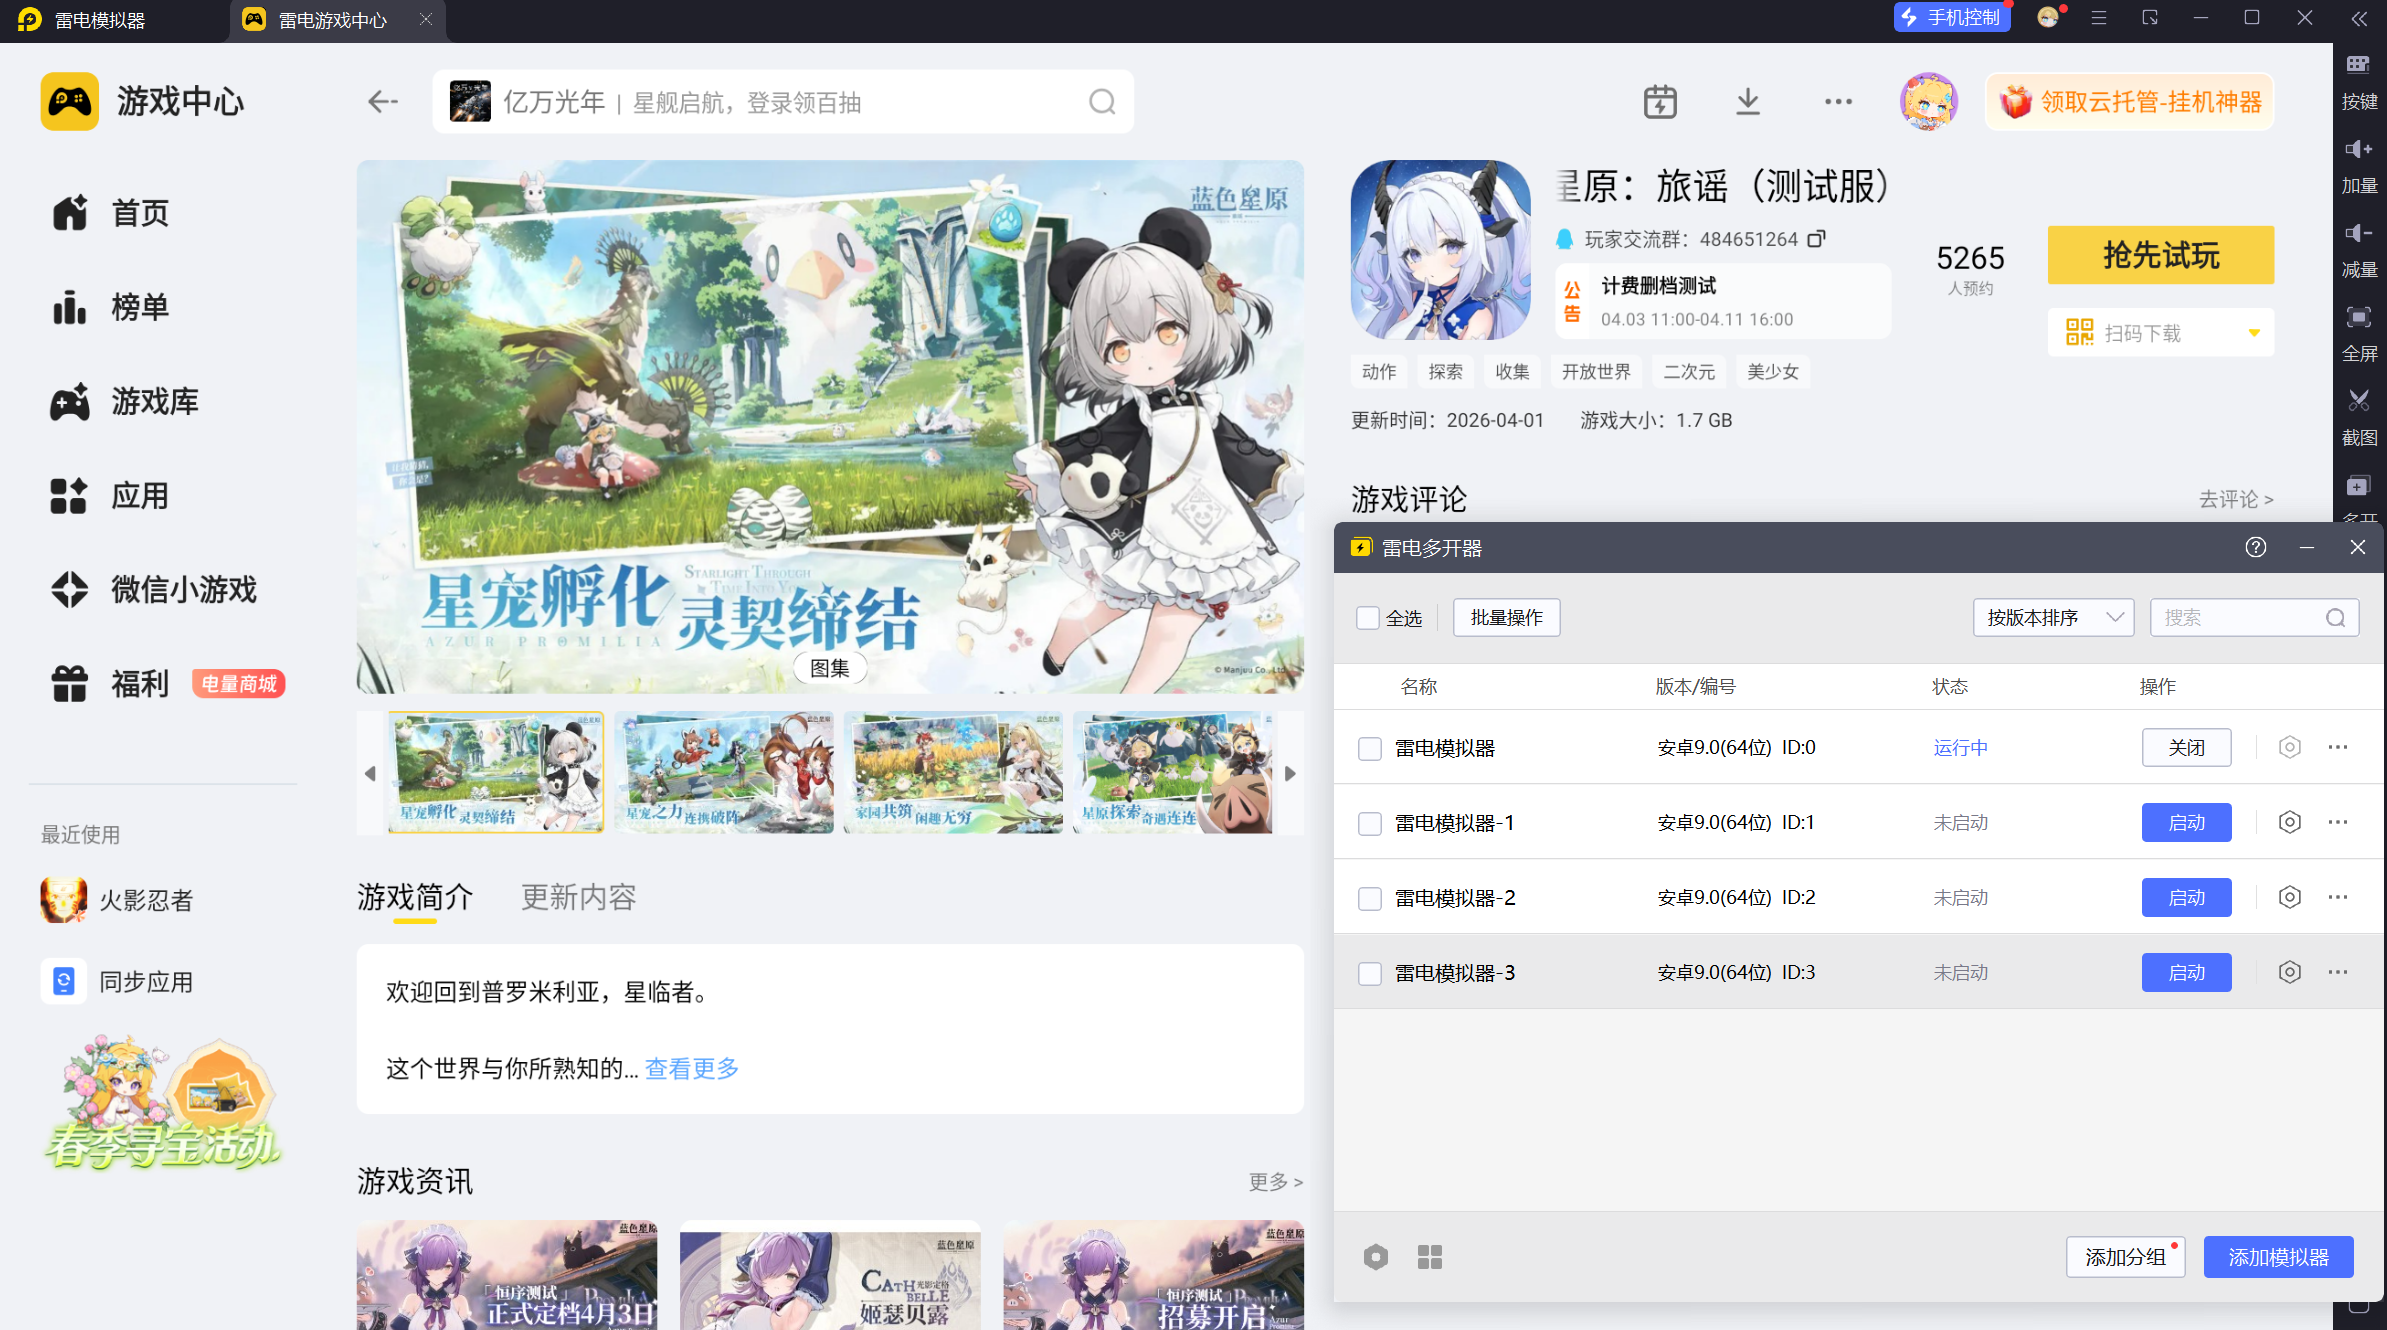Open the download manager icon
Screen dimensions: 2387x1330
1747,102
